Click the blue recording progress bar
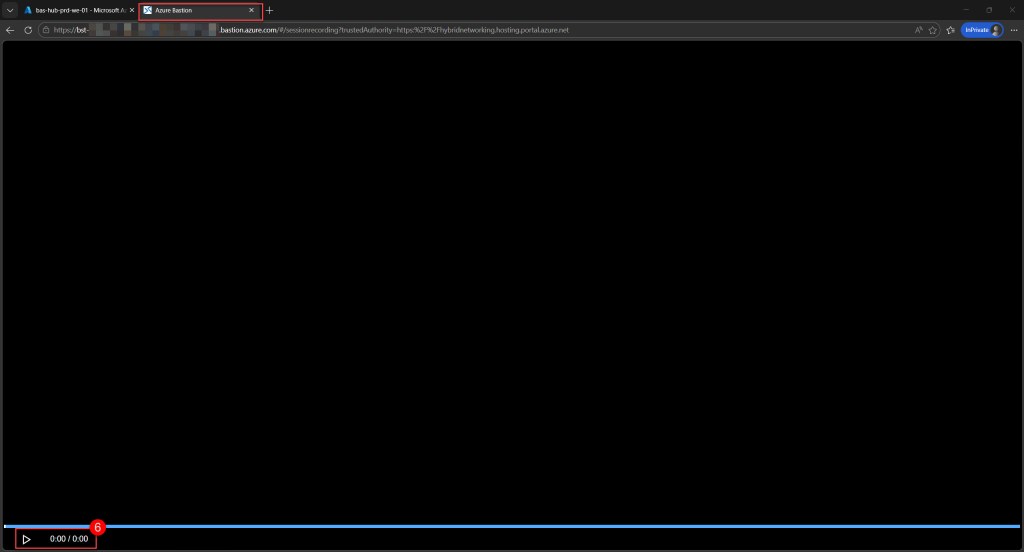Screen dimensions: 1024x552 (x=512, y=526)
